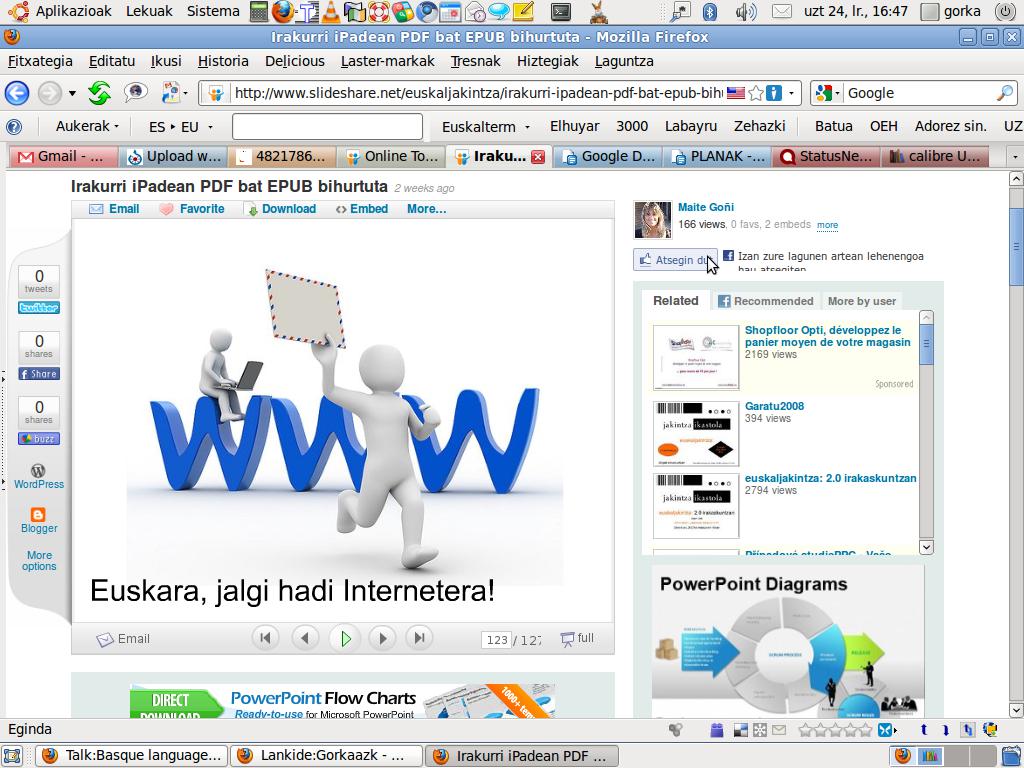Open the Laster-markak menu

[387, 61]
